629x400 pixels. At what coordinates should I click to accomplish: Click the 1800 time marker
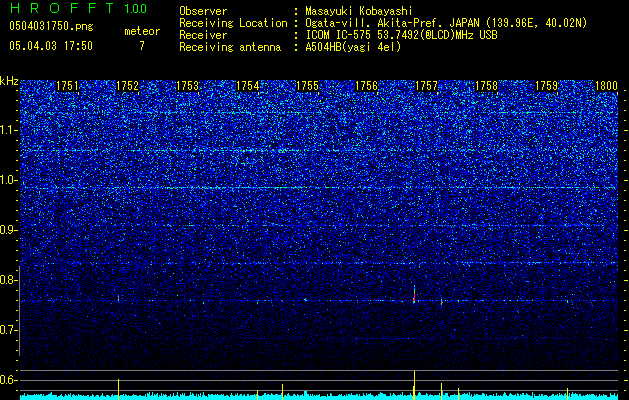[x=606, y=86]
